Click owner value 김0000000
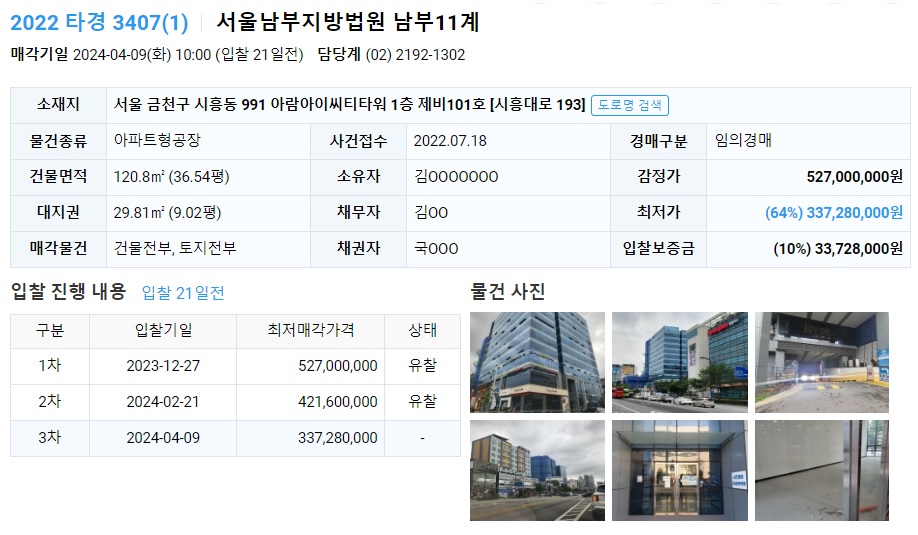 pos(456,177)
